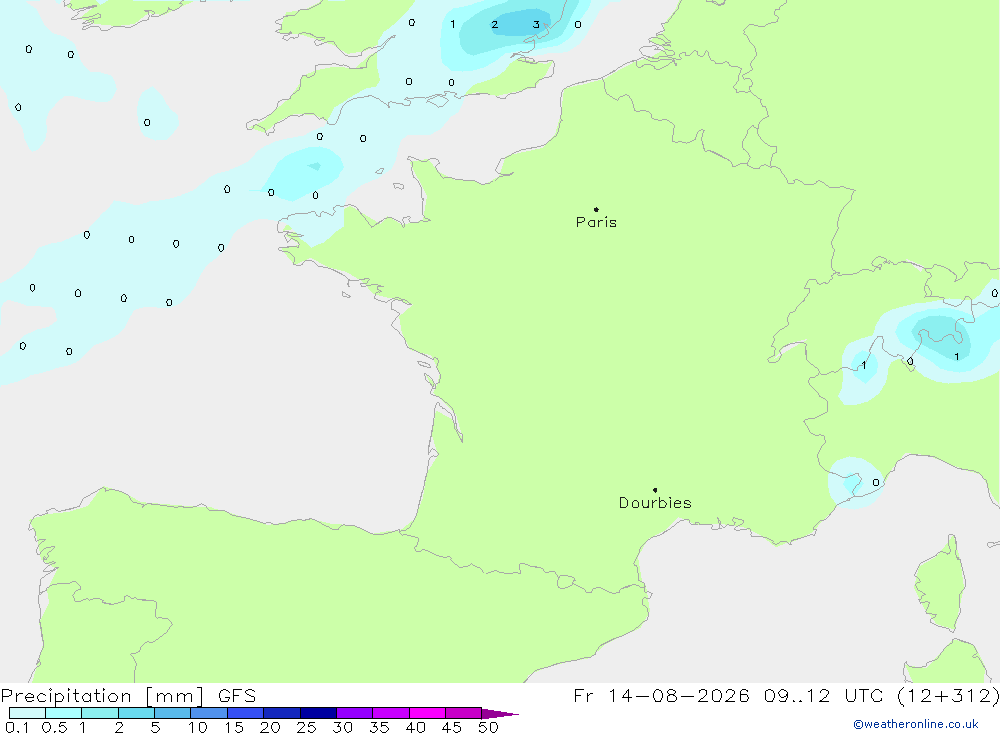Click the legend label 25
The height and width of the screenshot is (733, 1000).
(x=306, y=727)
